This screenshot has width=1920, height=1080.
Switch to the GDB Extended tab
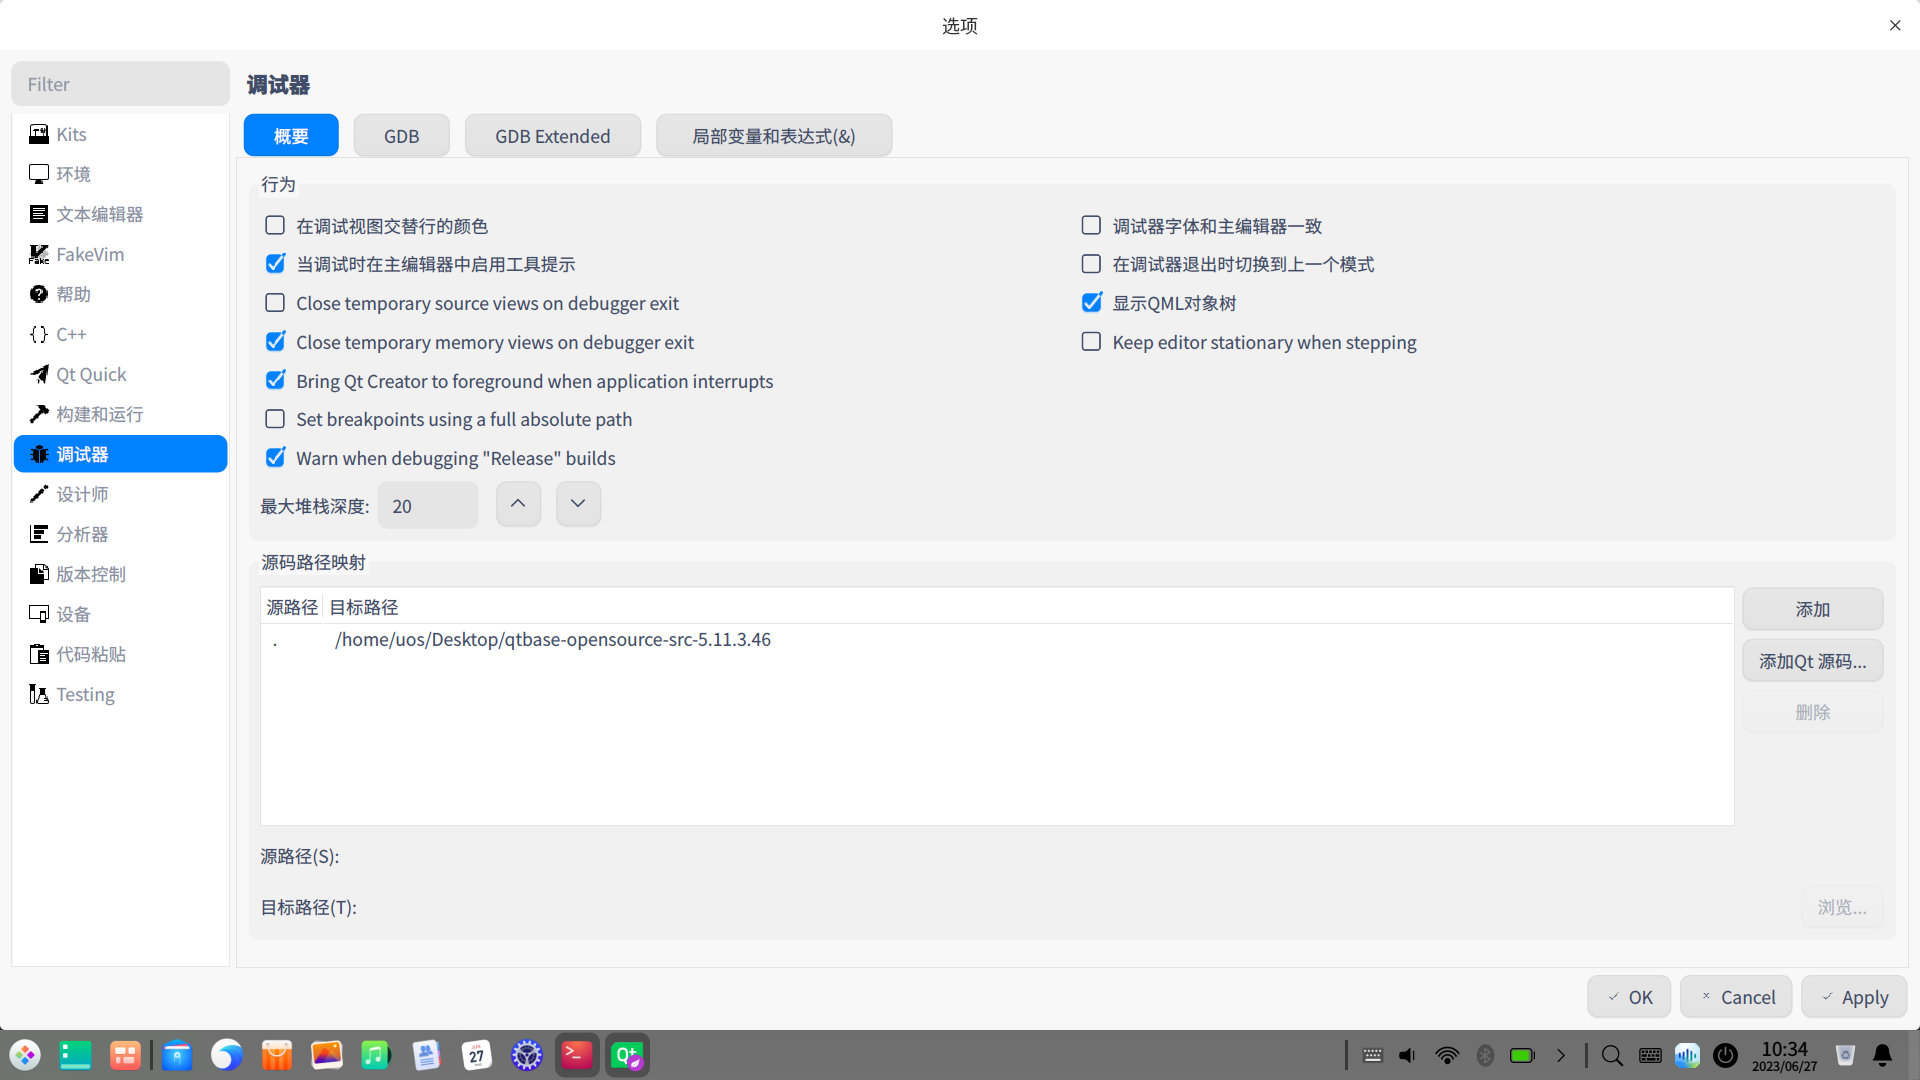[552, 136]
